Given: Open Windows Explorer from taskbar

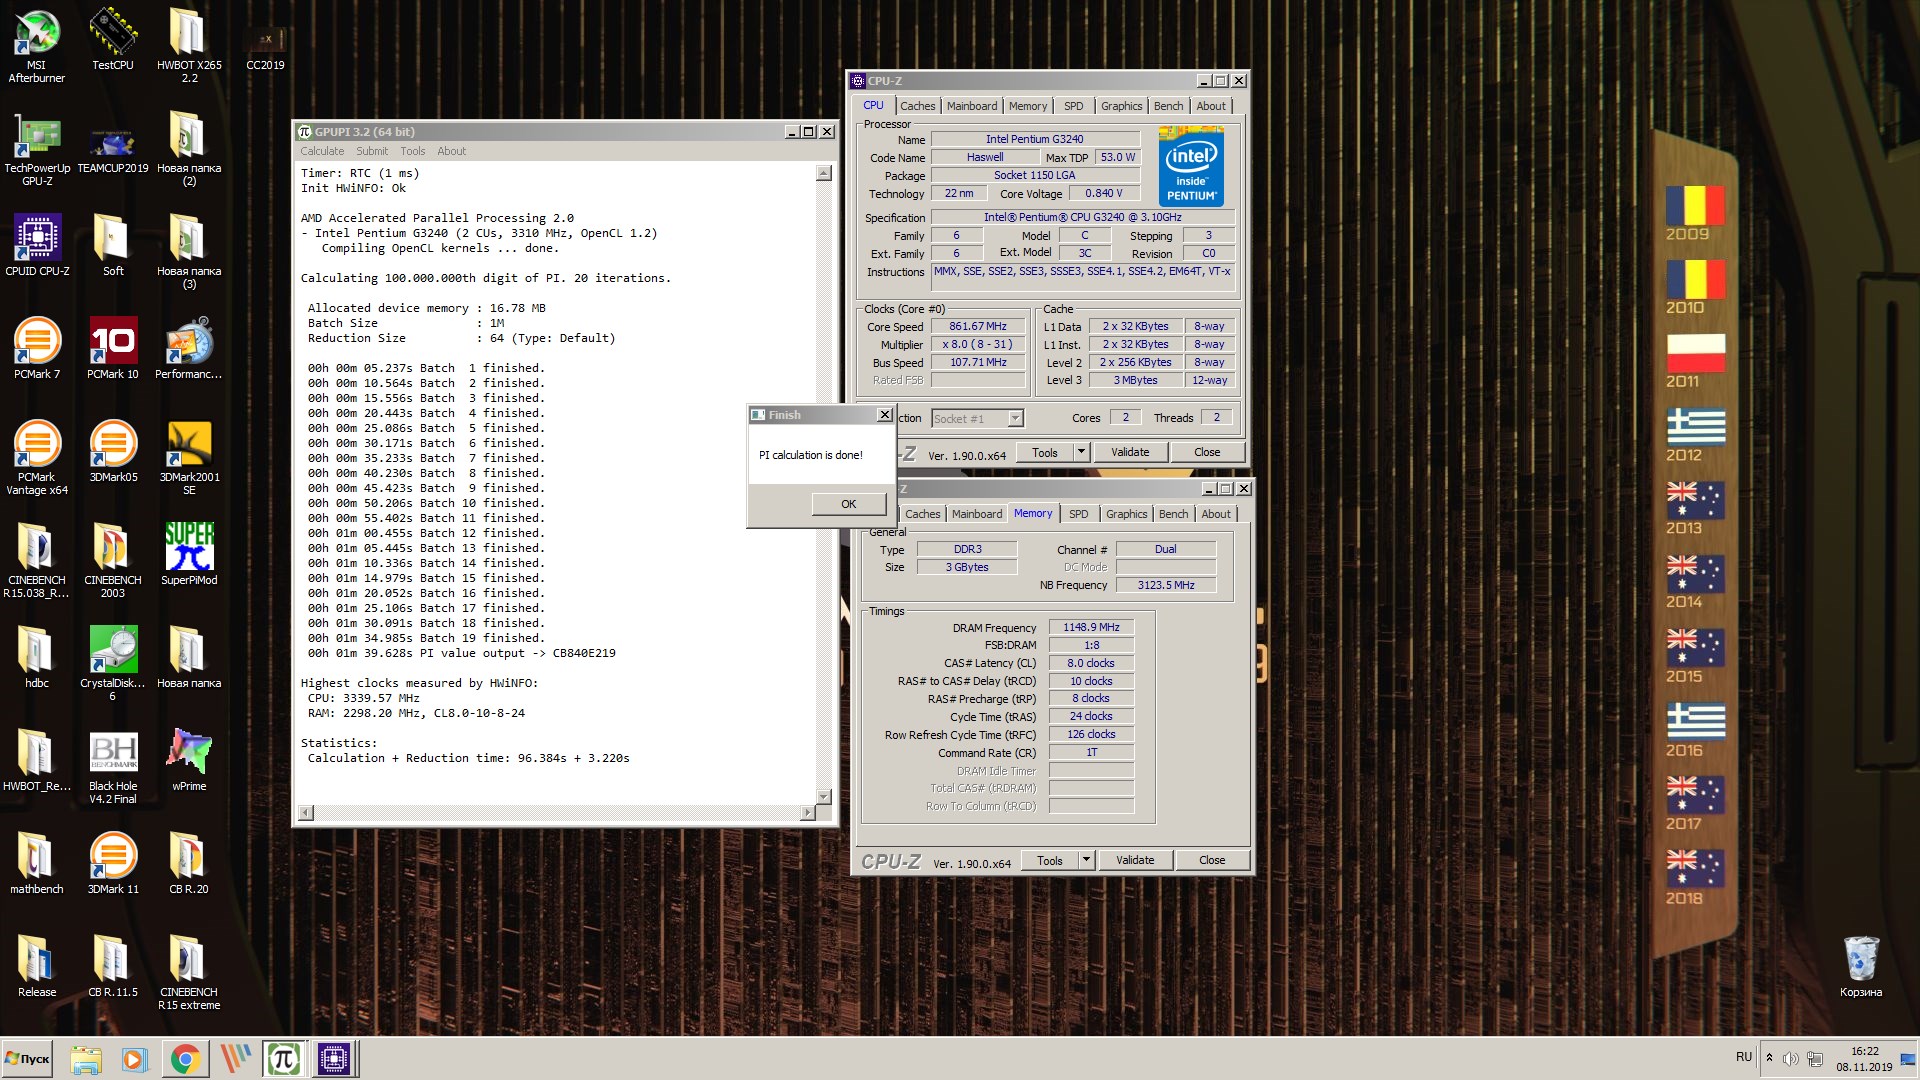Looking at the screenshot, I should tap(86, 1059).
